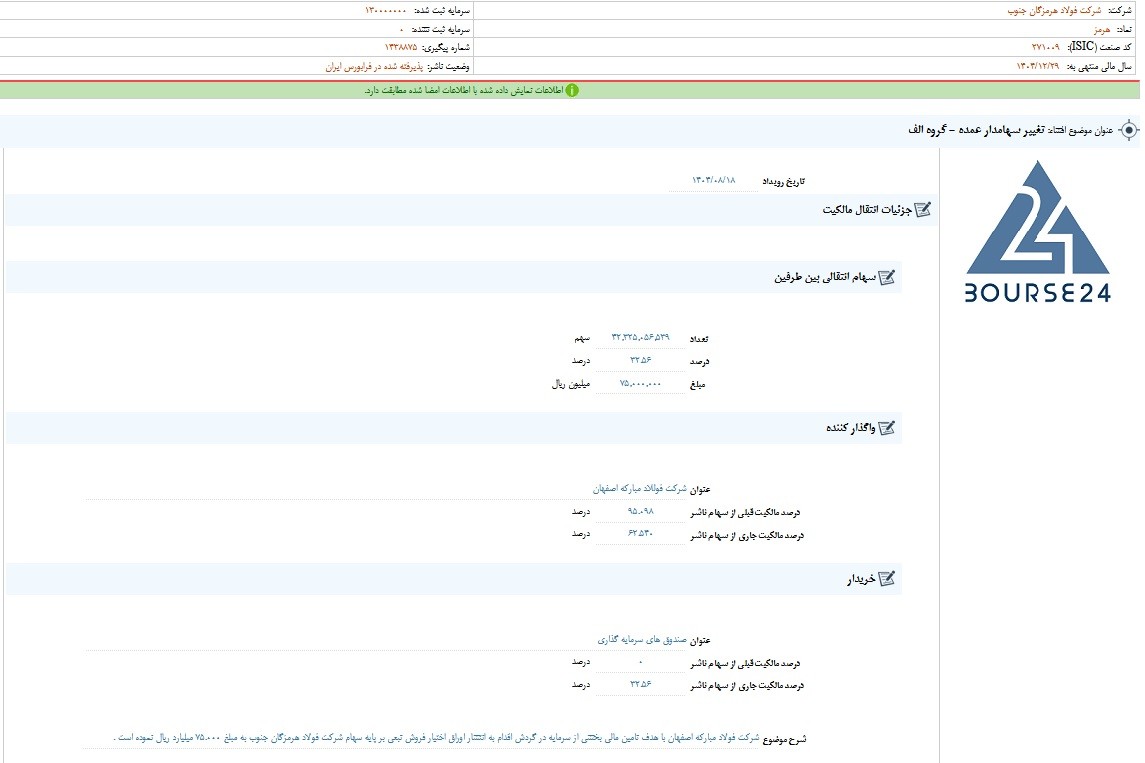Image resolution: width=1145 pixels, height=763 pixels.
Task: Click the transferor's current ownership value ۶۲.۵۳۰
Action: pyautogui.click(x=640, y=534)
